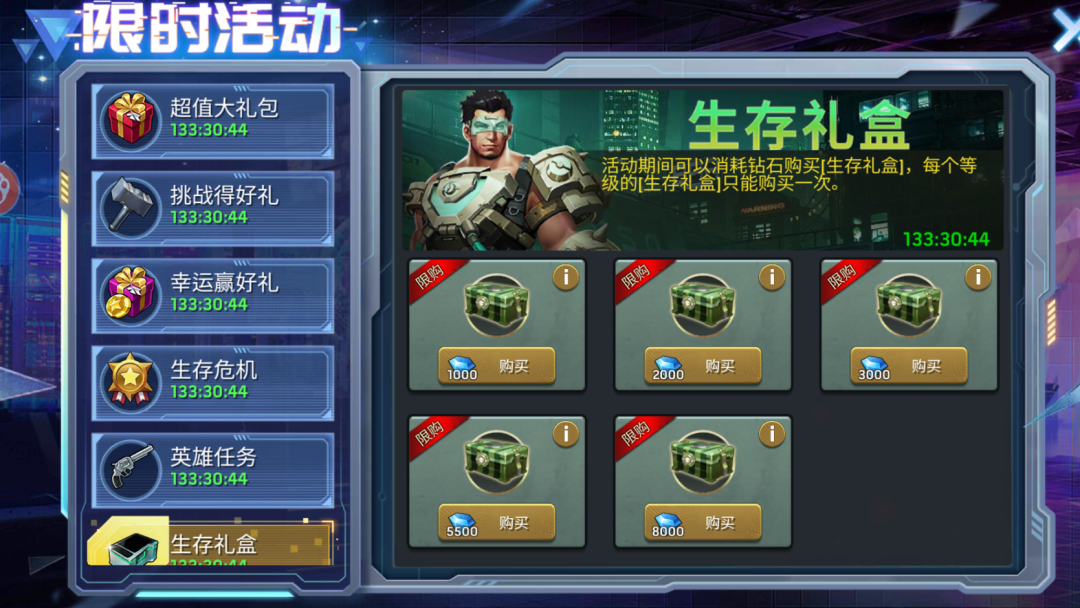Buy the 2000 diamond survival box
This screenshot has height=608, width=1080.
coord(703,366)
